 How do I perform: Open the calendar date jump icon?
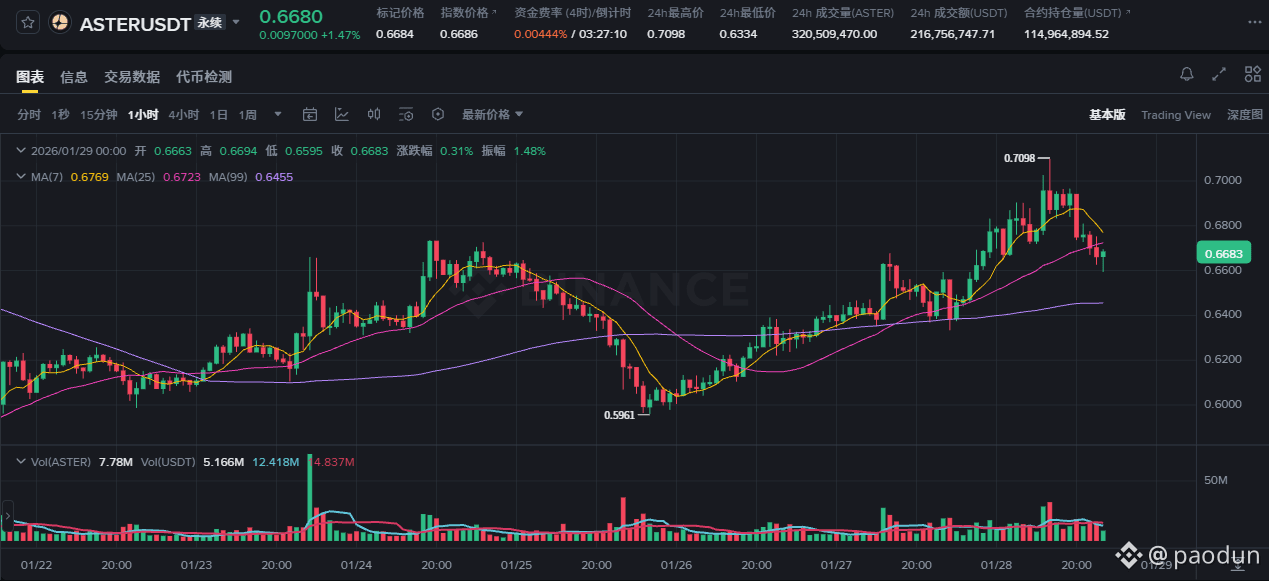pos(310,115)
